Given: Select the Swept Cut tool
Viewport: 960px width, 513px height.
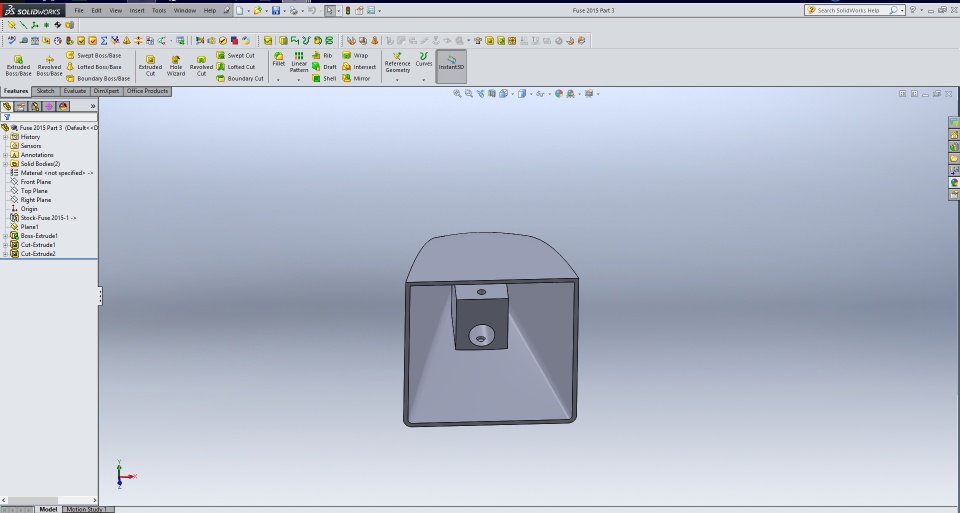Looking at the screenshot, I should [236, 55].
